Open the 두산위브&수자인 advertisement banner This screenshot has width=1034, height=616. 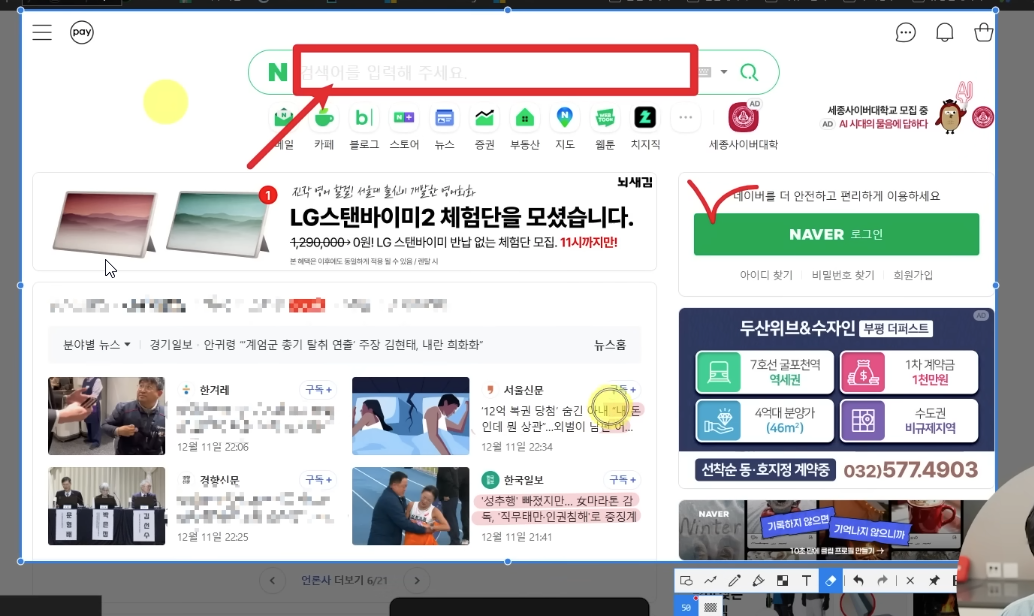tap(836, 398)
